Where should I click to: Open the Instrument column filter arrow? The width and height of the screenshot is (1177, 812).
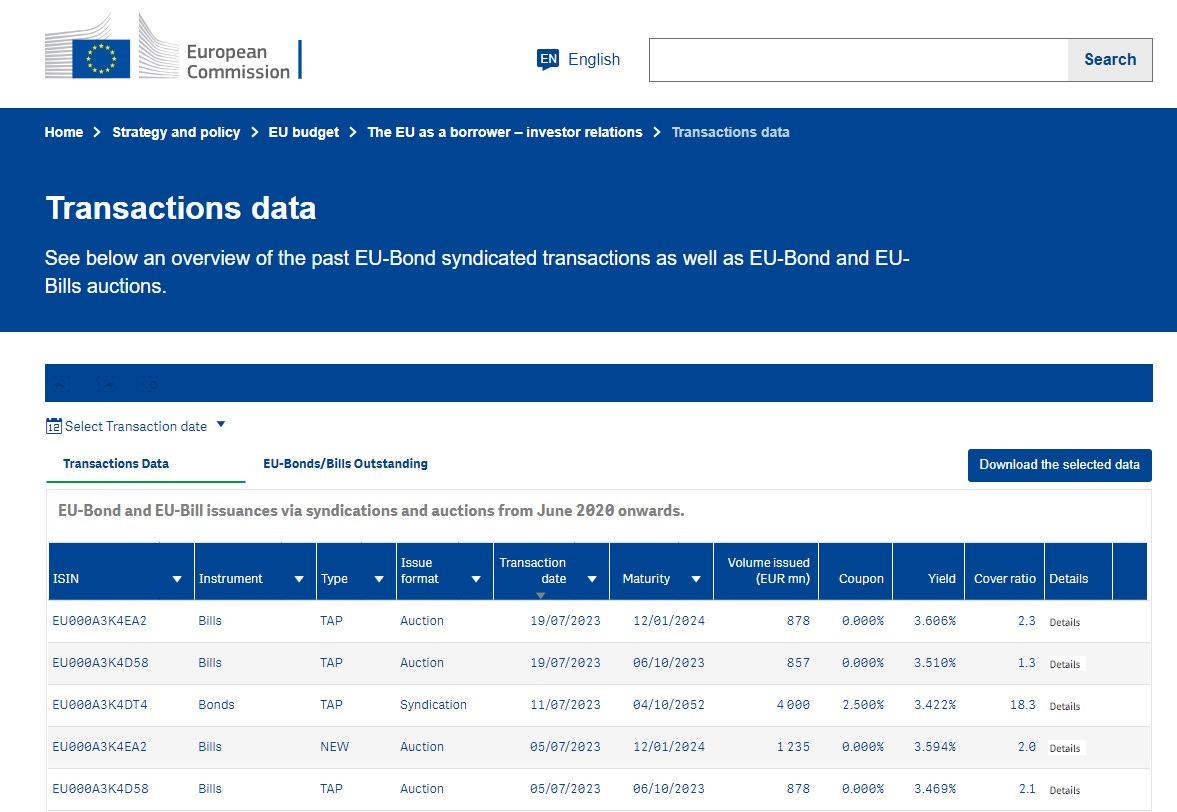[x=299, y=579]
